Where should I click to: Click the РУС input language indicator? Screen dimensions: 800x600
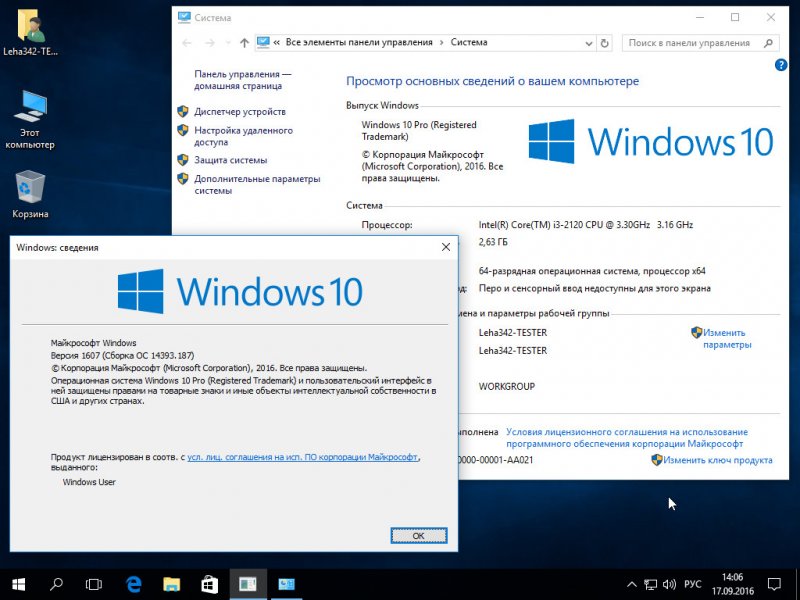(x=692, y=584)
